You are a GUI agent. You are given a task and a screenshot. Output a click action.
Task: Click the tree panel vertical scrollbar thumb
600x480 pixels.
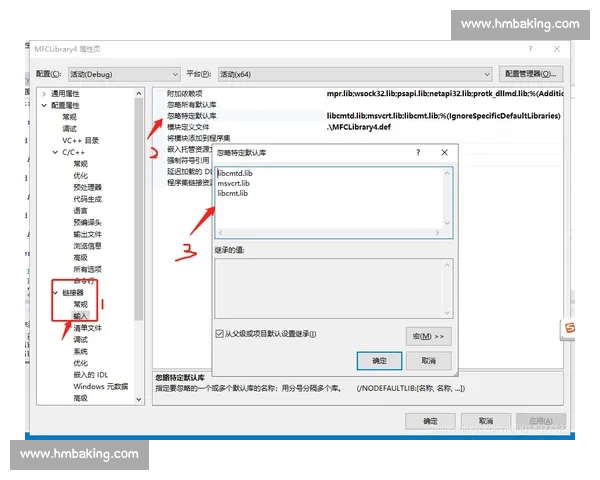(139, 209)
